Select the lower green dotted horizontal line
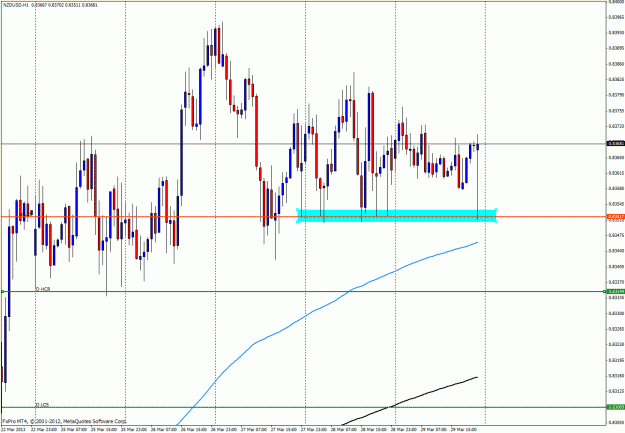The height and width of the screenshot is (433, 625). click(303, 407)
